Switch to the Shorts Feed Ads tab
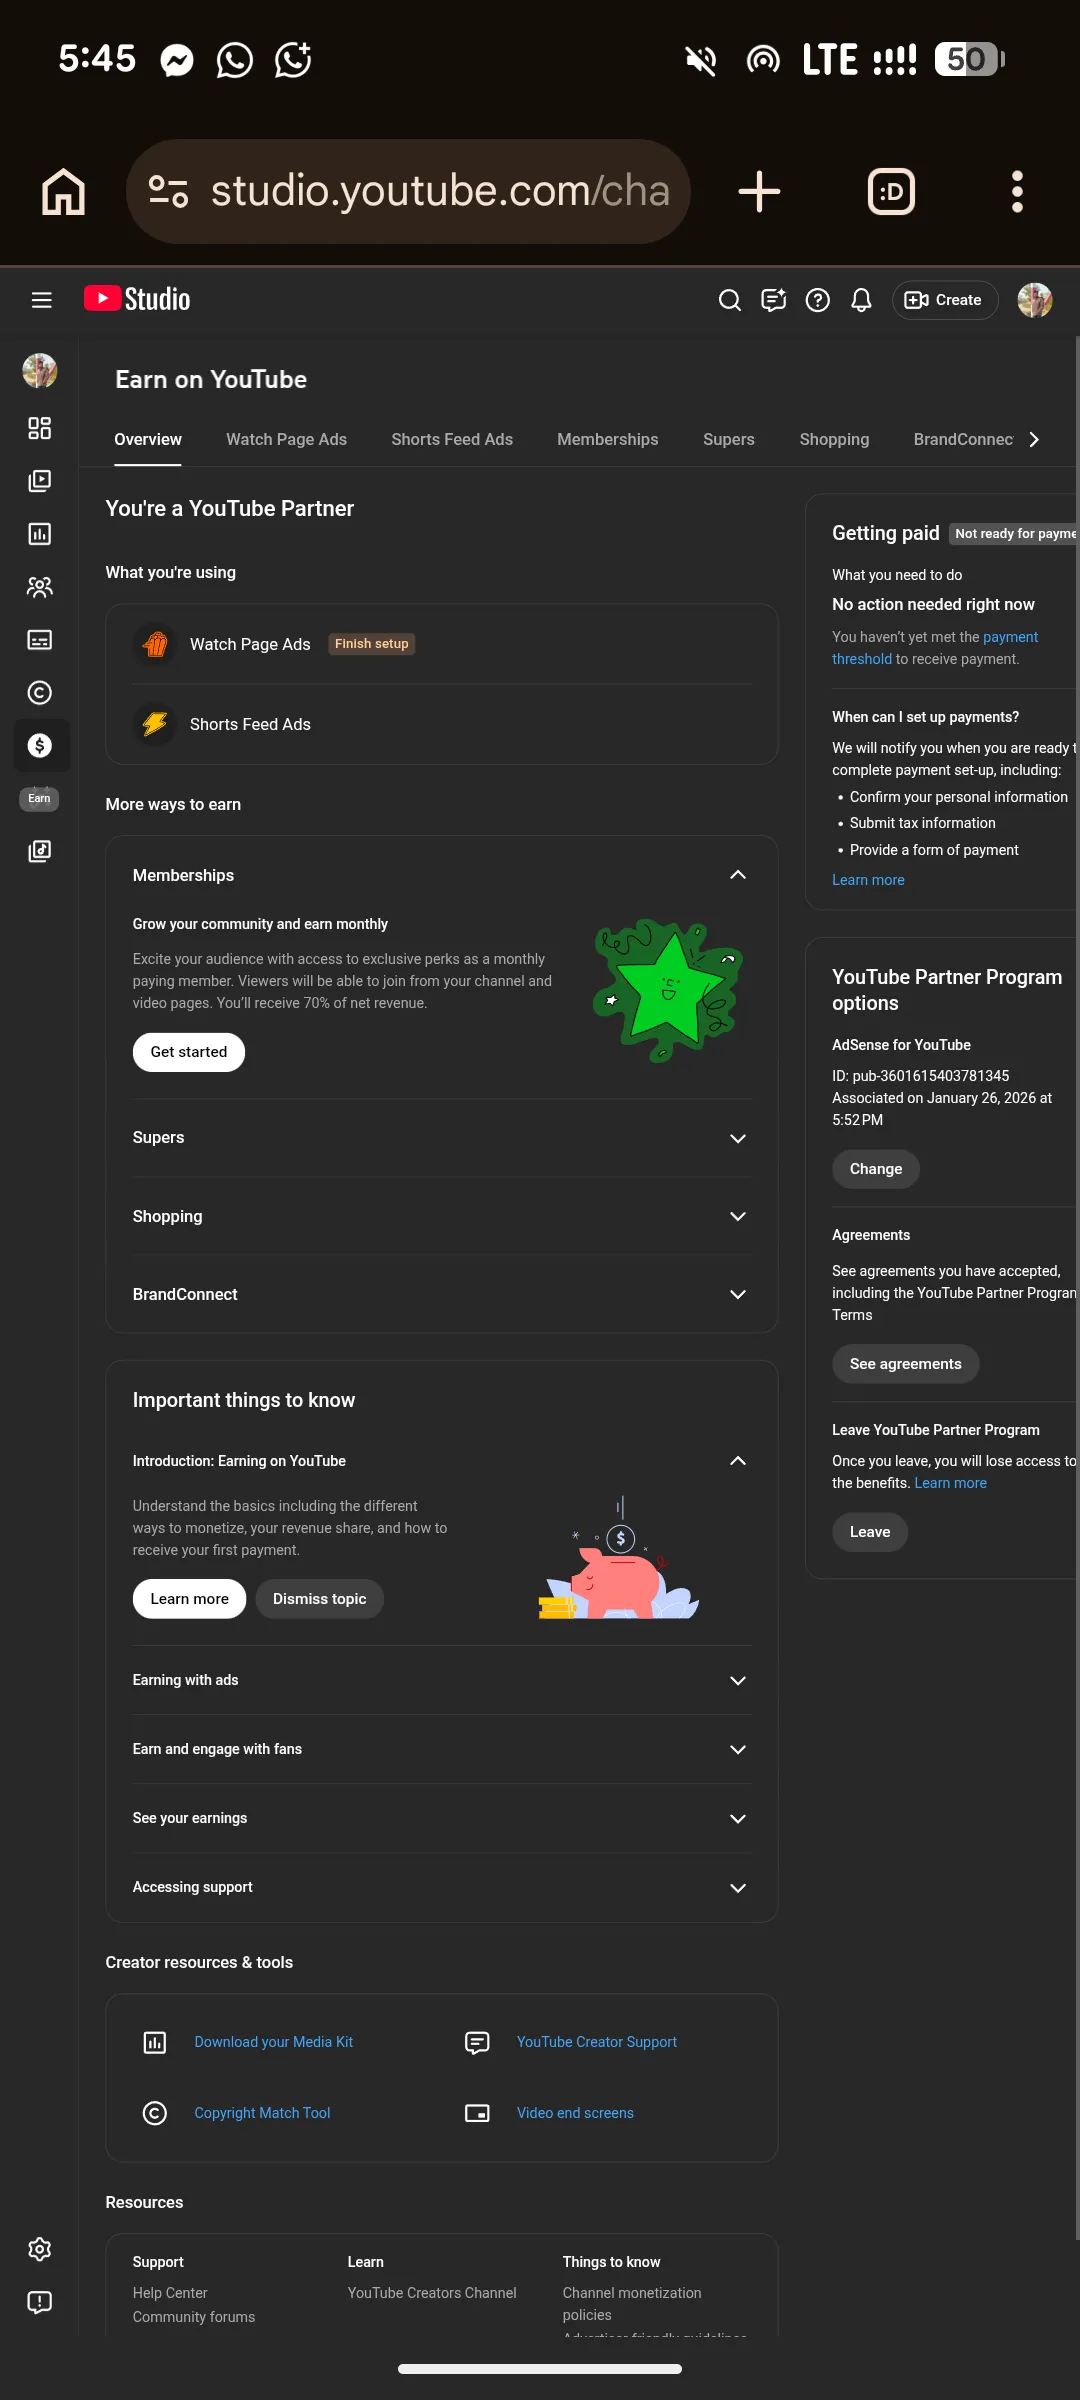1080x2400 pixels. 452,440
